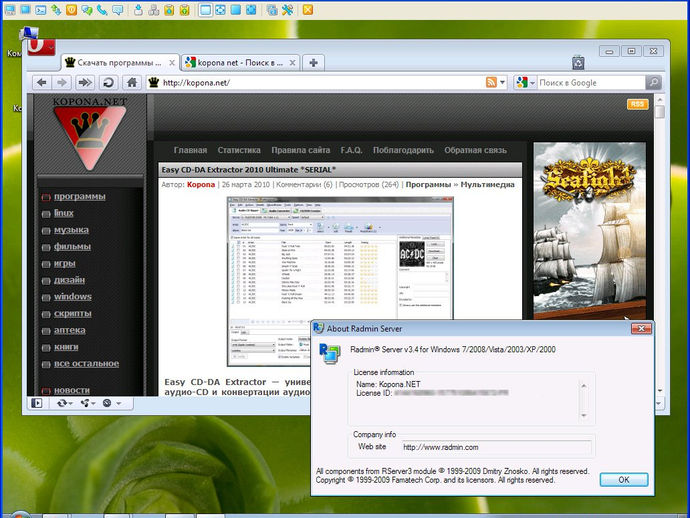The height and width of the screenshot is (518, 690).
Task: Open 'Главная' in site navigation
Action: click(190, 150)
